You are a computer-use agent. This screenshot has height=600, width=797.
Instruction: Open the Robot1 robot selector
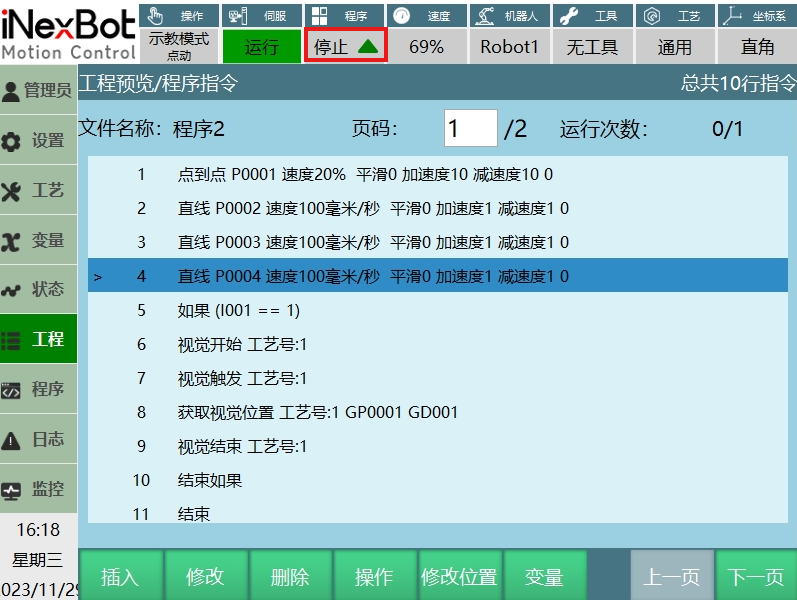pyautogui.click(x=509, y=47)
